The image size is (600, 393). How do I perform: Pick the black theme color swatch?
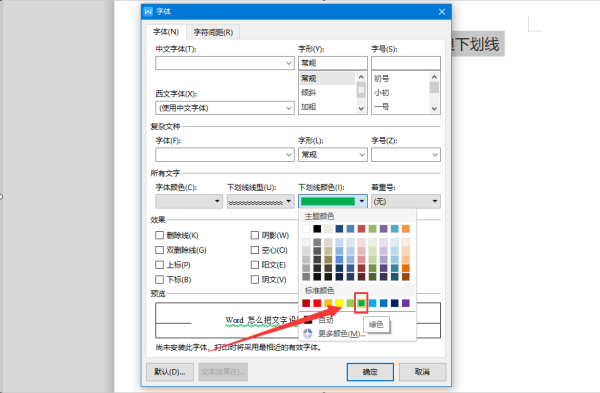317,229
